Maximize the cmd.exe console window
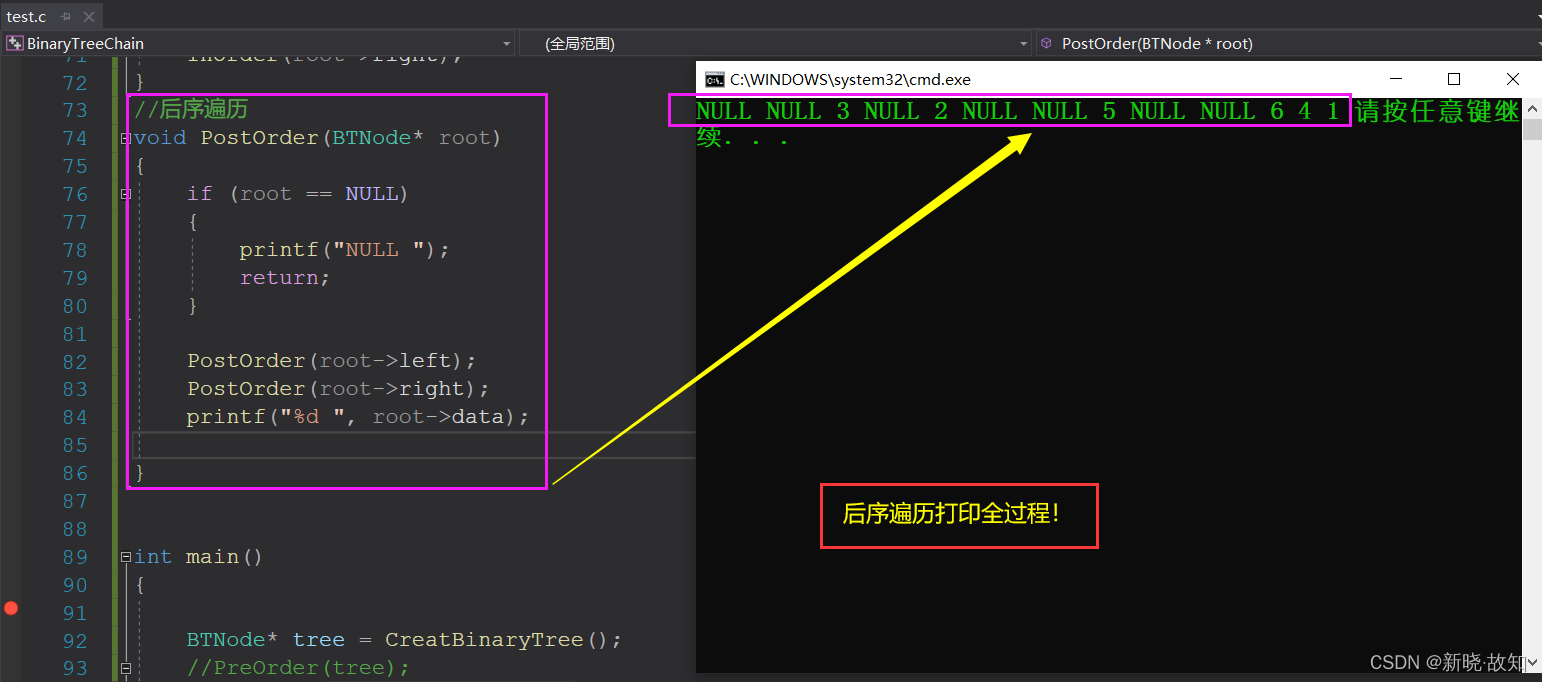This screenshot has height=682, width=1542. (1454, 79)
